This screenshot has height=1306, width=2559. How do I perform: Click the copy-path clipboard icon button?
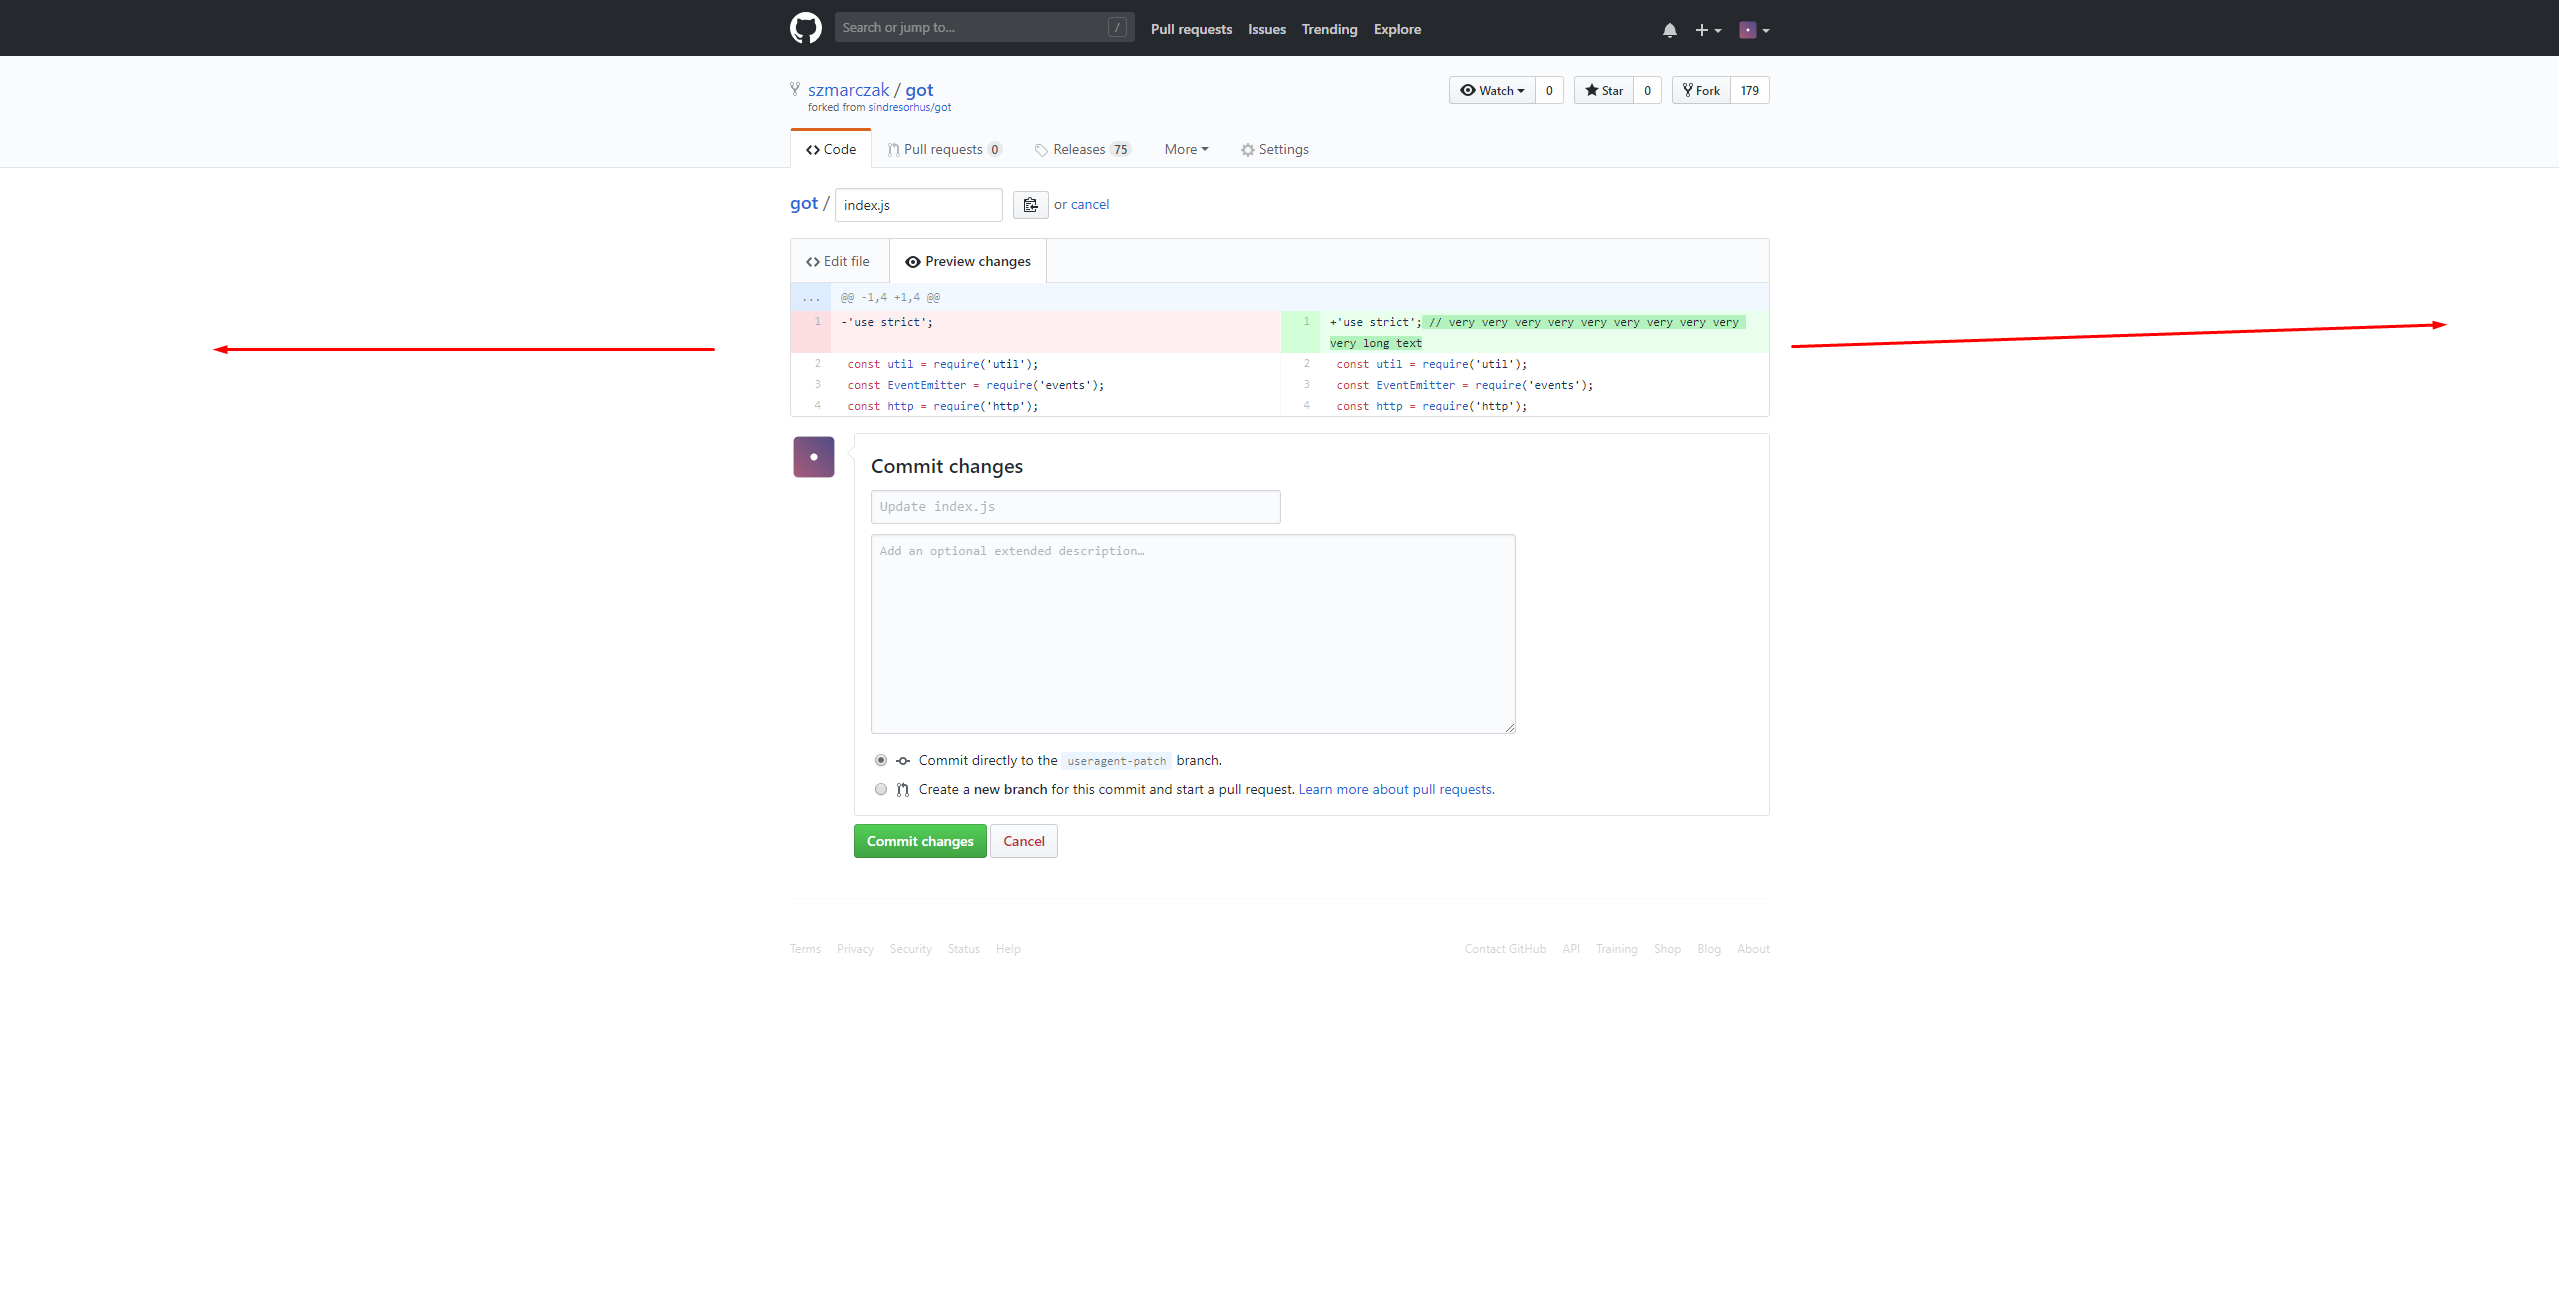click(1030, 205)
